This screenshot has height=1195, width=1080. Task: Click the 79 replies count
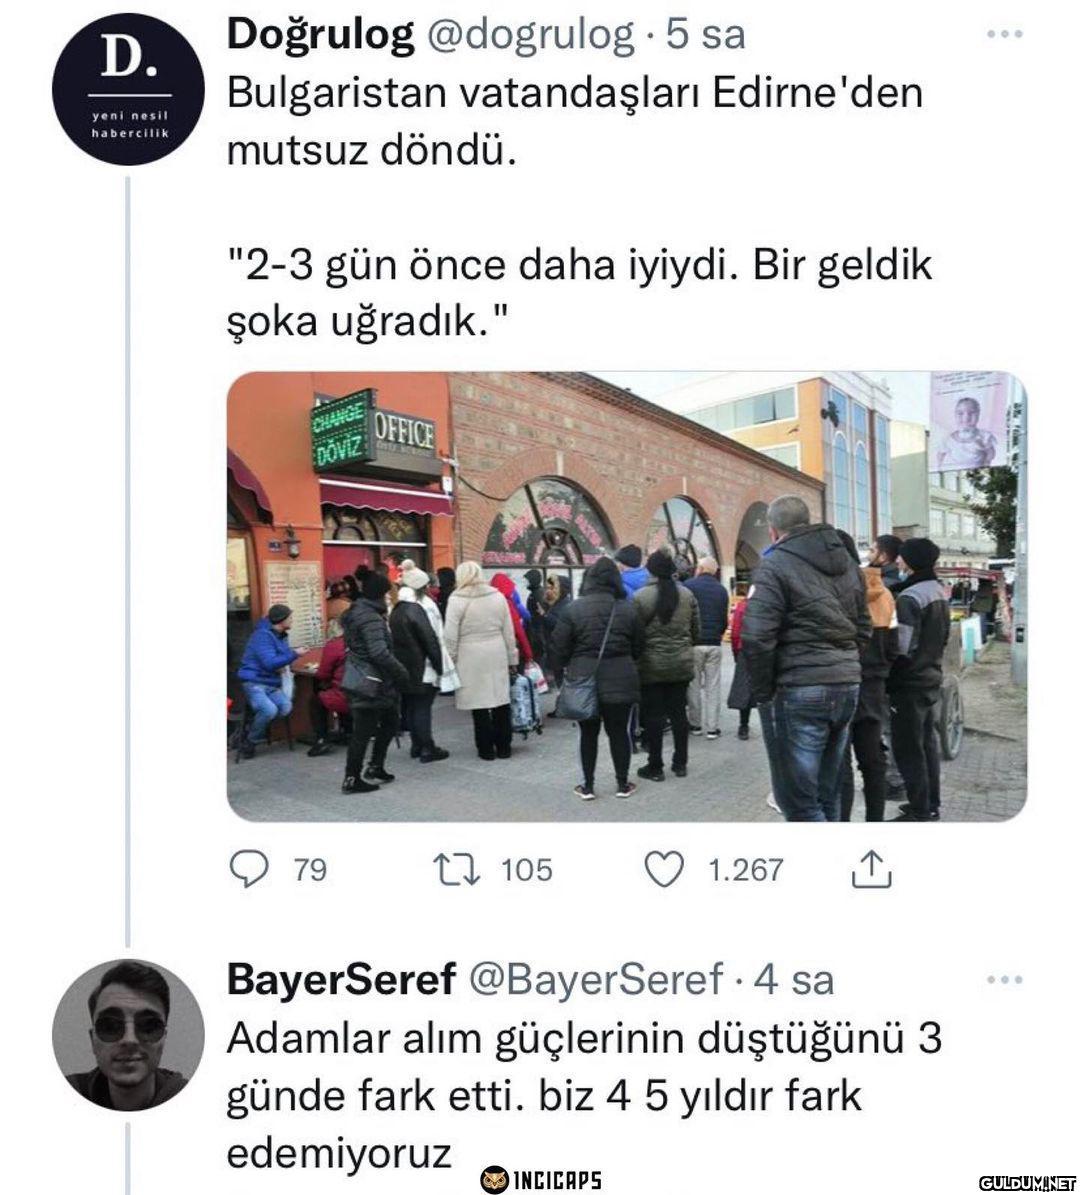tap(310, 870)
